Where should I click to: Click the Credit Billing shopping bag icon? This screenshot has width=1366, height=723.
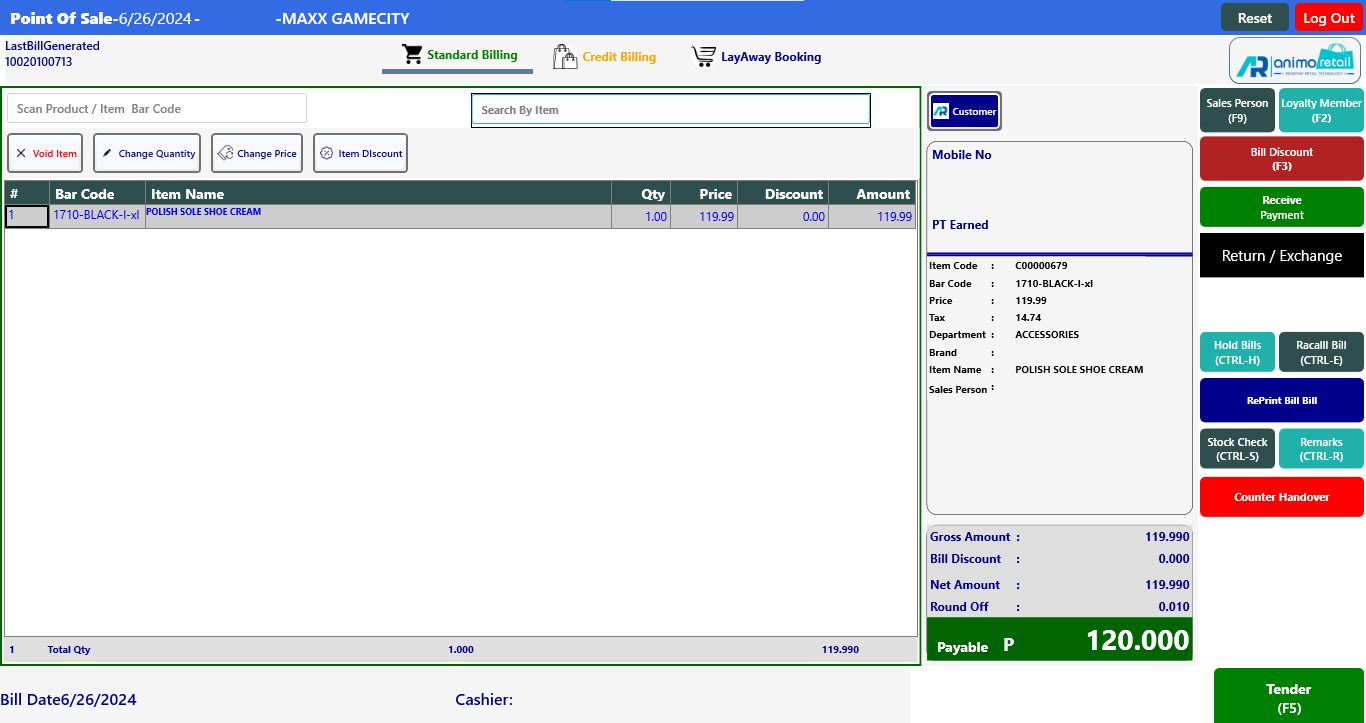(x=565, y=56)
